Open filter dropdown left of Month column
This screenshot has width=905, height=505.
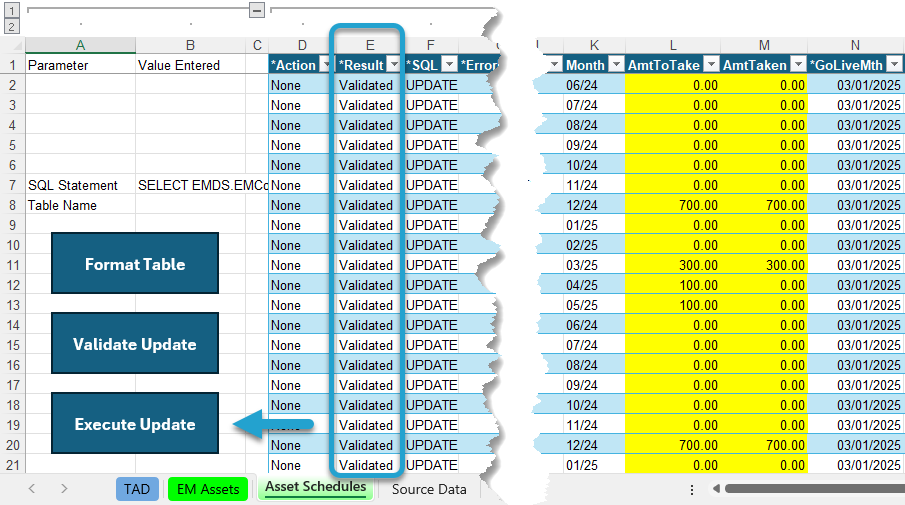pos(555,65)
